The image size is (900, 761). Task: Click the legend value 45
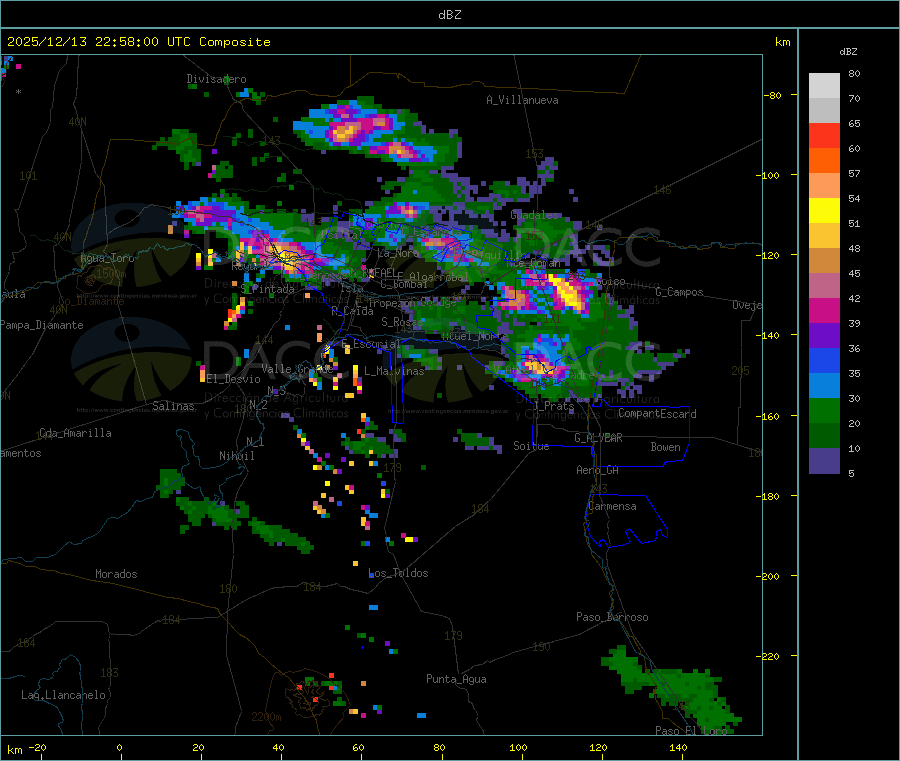point(854,273)
